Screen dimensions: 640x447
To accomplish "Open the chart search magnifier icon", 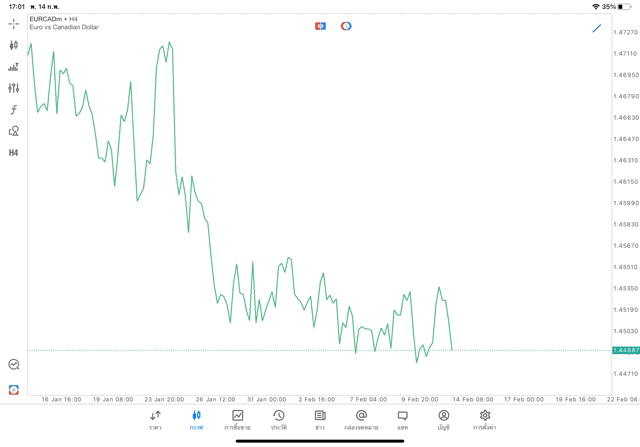I will pos(14,365).
